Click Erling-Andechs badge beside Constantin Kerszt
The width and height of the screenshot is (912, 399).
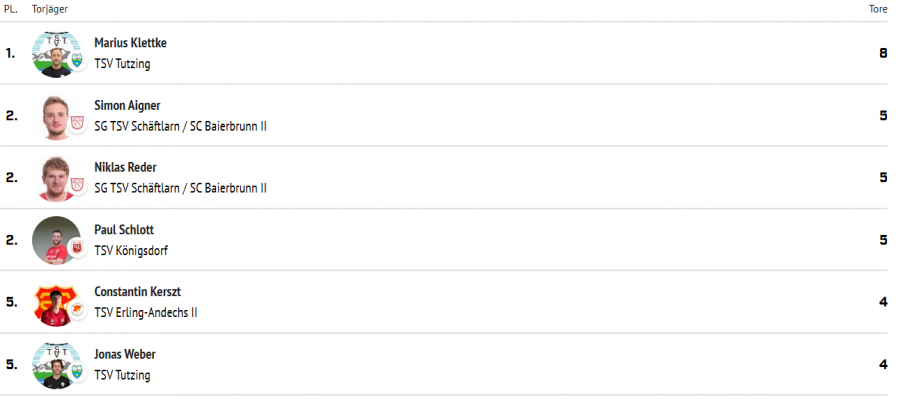77,310
